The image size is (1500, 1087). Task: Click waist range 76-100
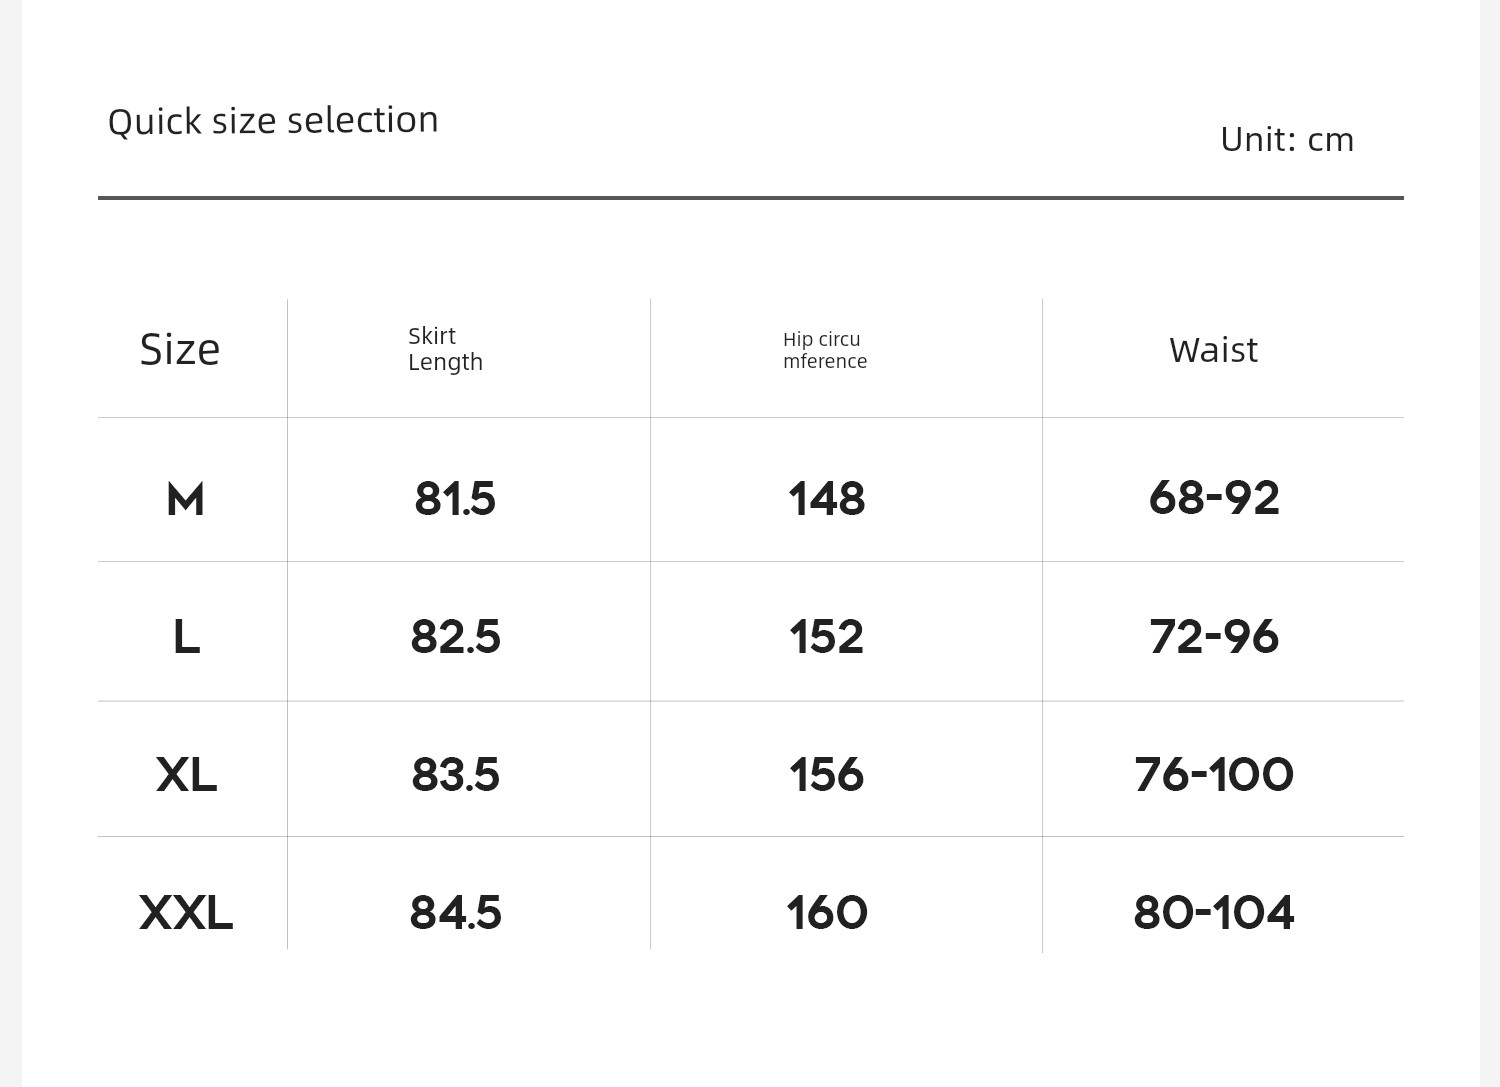[x=1214, y=774]
